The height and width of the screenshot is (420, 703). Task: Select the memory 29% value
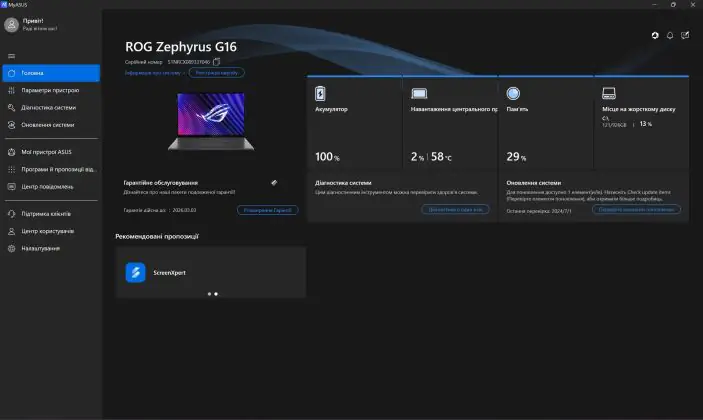516,156
